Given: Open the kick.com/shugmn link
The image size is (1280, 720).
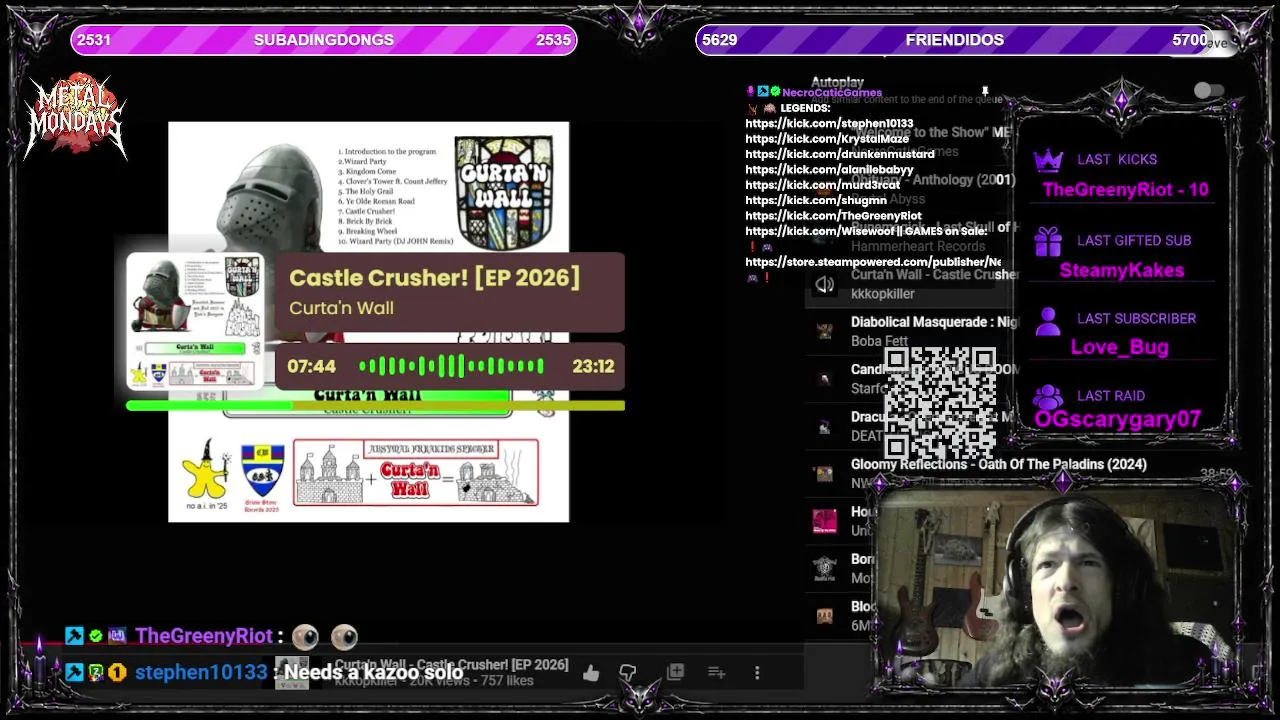Looking at the screenshot, I should pyautogui.click(x=816, y=200).
